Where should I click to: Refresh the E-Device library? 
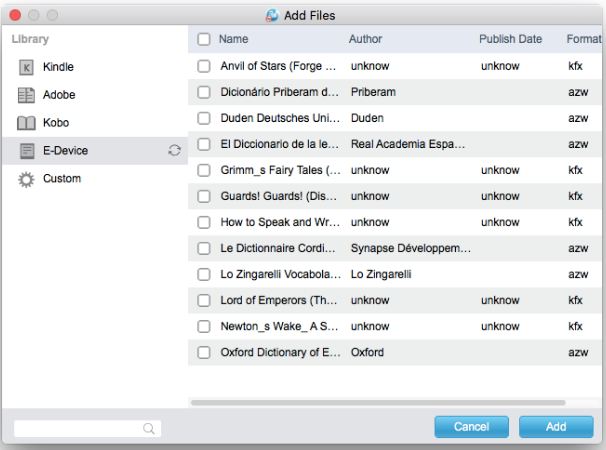pyautogui.click(x=174, y=151)
